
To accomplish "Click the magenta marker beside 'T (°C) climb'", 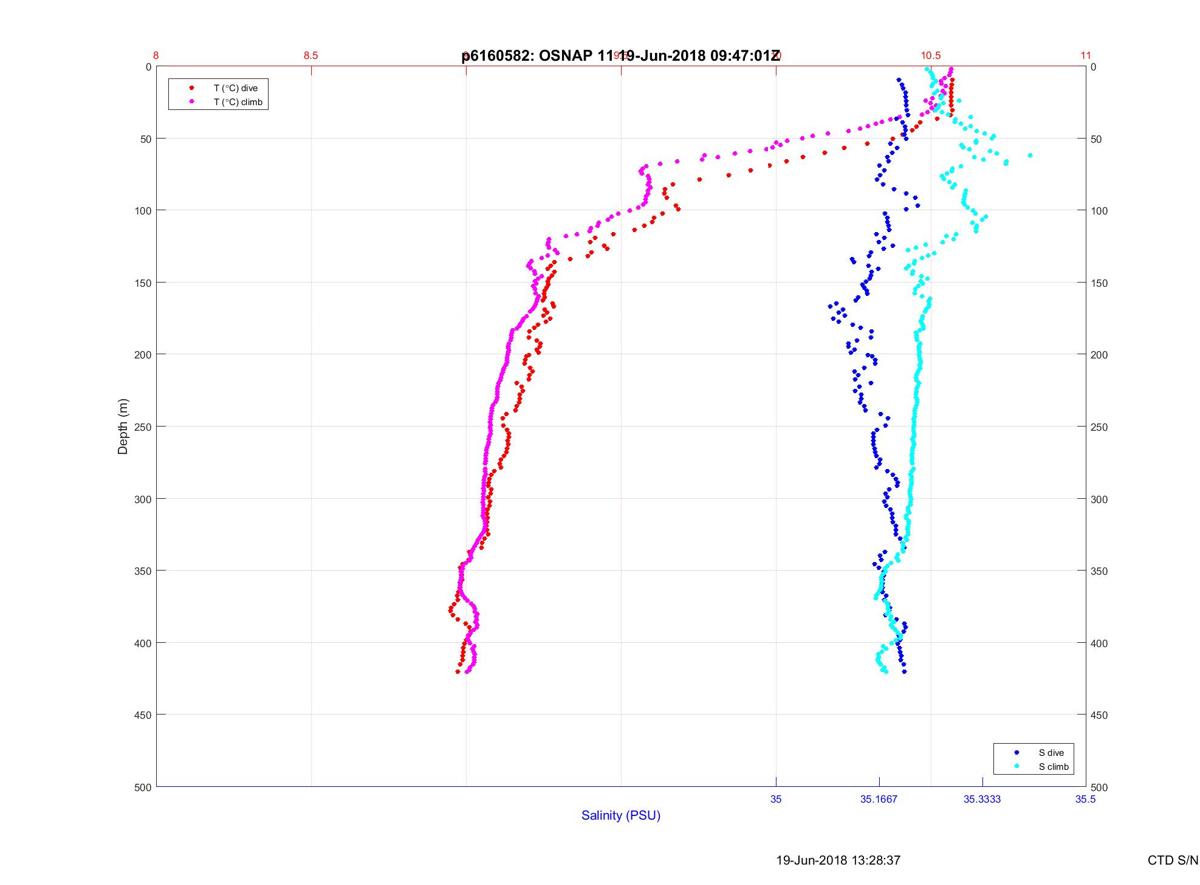I will (191, 102).
